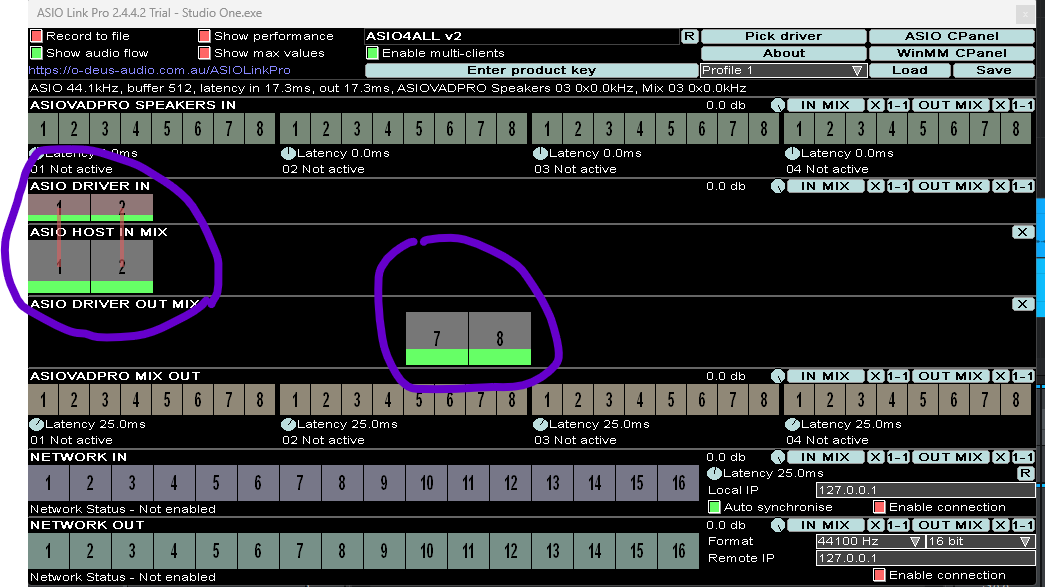Screen dimensions: 1045x587
Task: Toggle Show max values checkbox
Action: point(205,53)
